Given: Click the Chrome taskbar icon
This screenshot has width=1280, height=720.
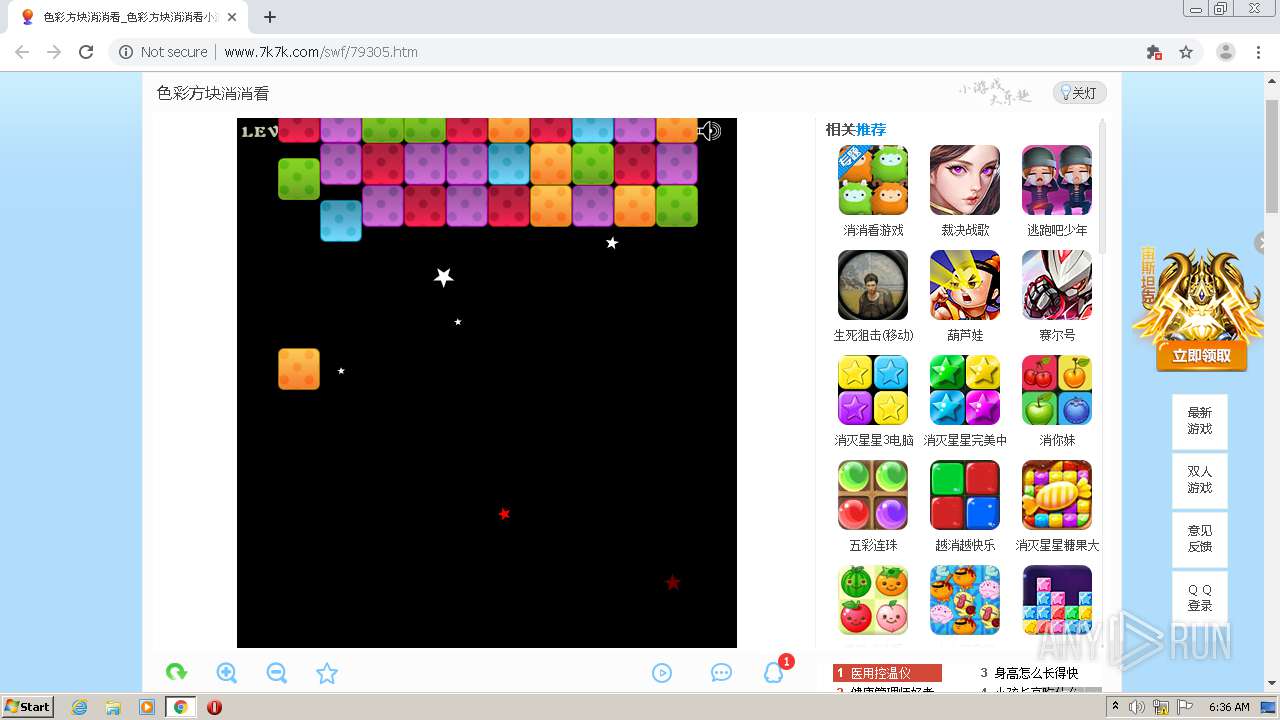Looking at the screenshot, I should click(x=180, y=707).
